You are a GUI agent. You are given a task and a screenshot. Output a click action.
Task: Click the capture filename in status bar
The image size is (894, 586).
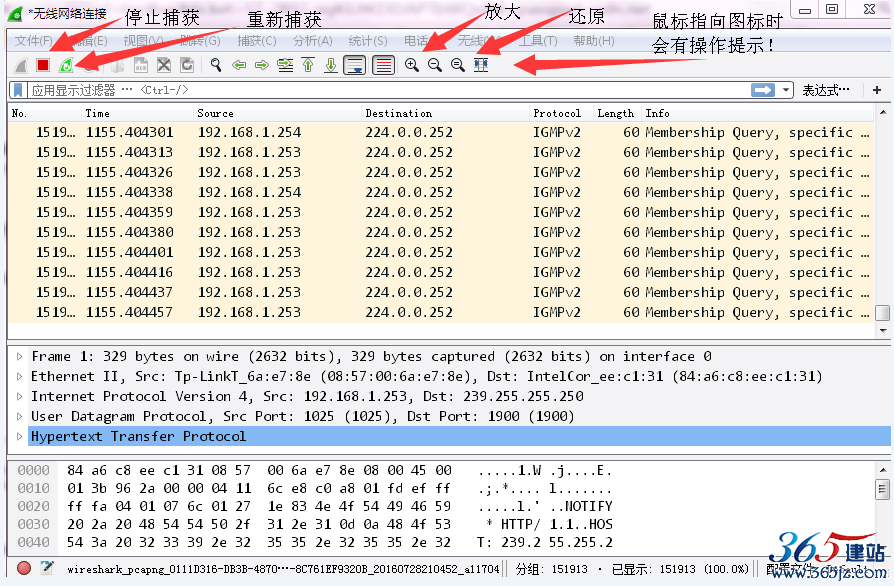click(x=283, y=569)
